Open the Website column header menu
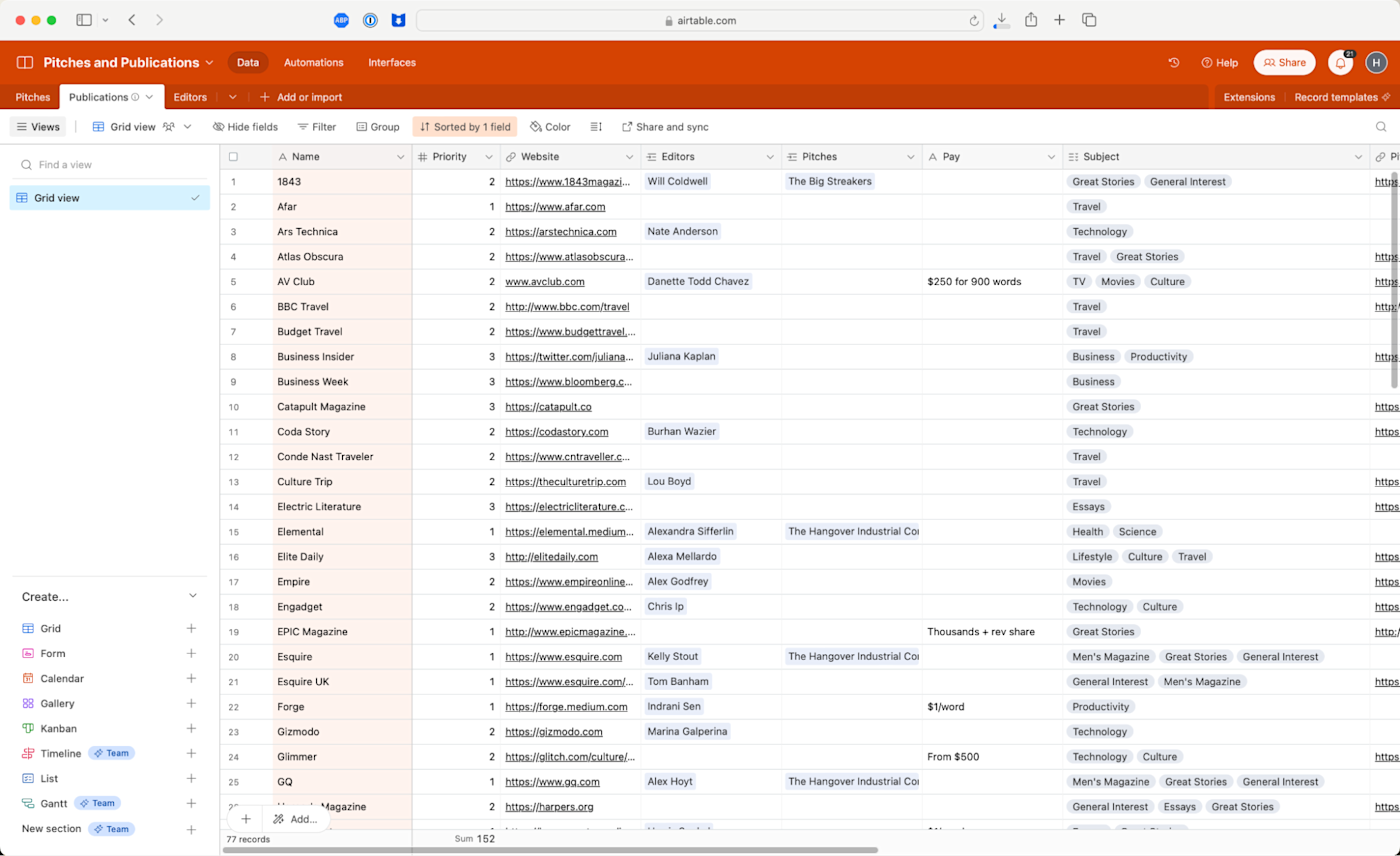Viewport: 1400px width, 856px height. point(630,157)
